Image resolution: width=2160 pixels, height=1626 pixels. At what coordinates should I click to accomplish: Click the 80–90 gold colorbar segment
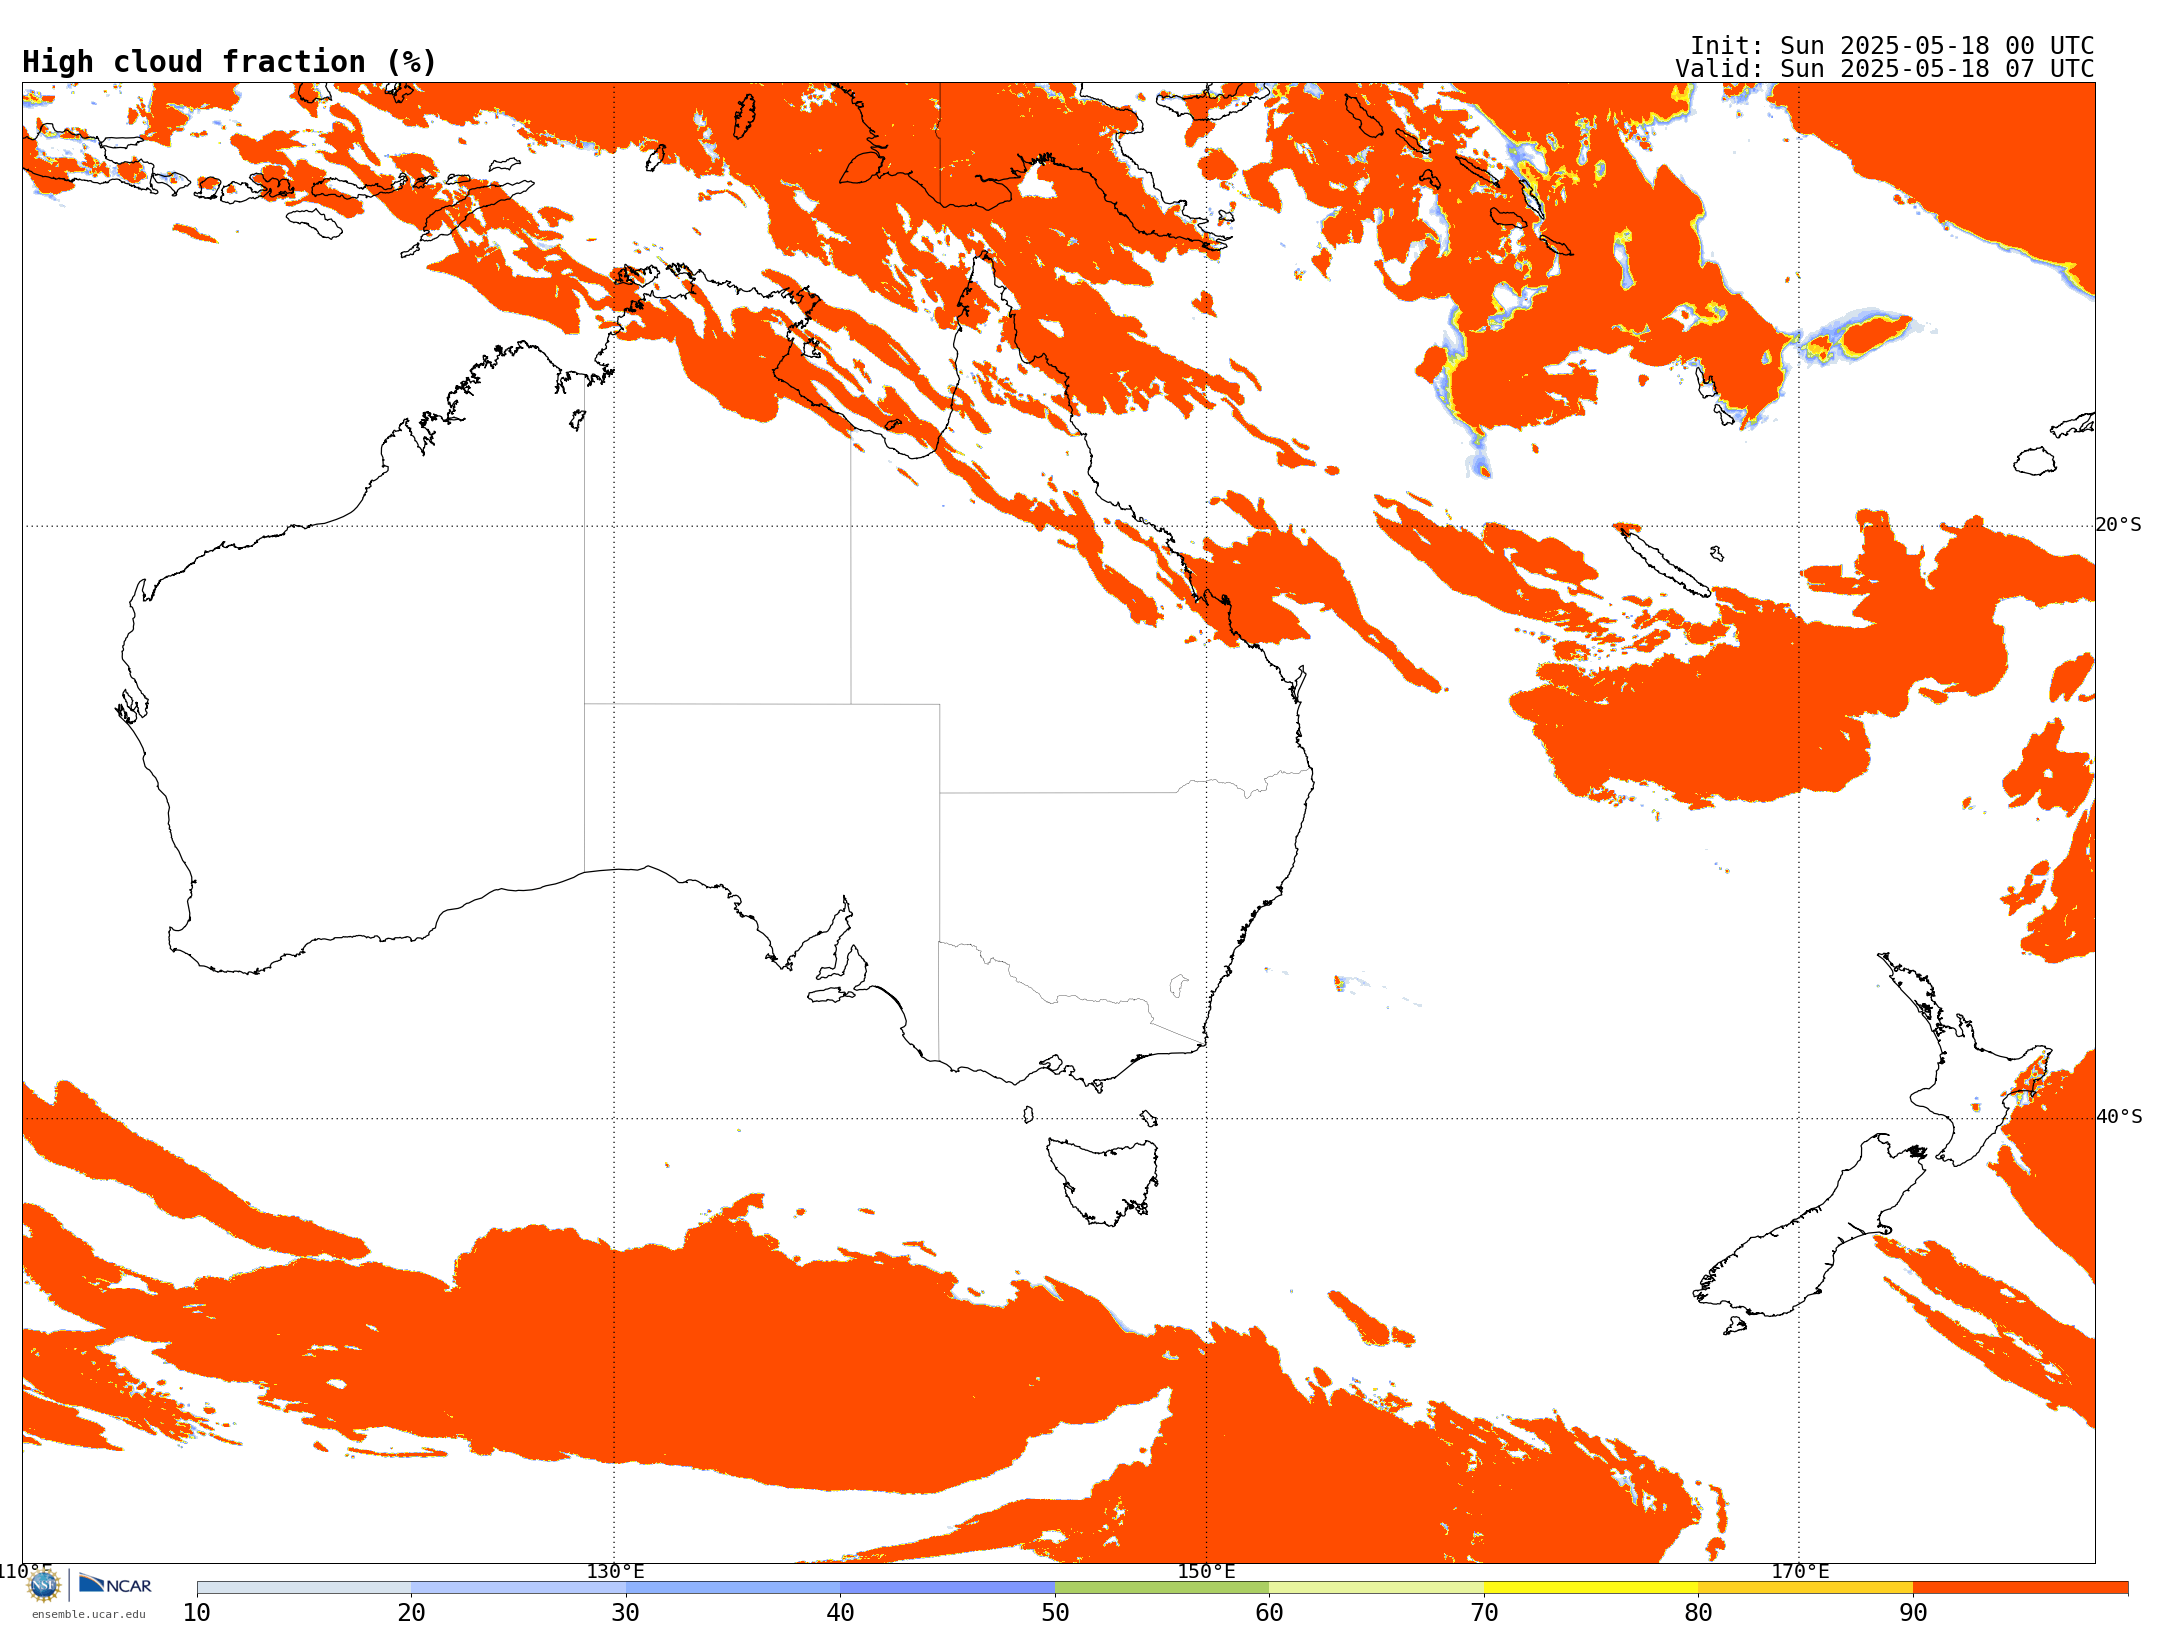[1805, 1588]
